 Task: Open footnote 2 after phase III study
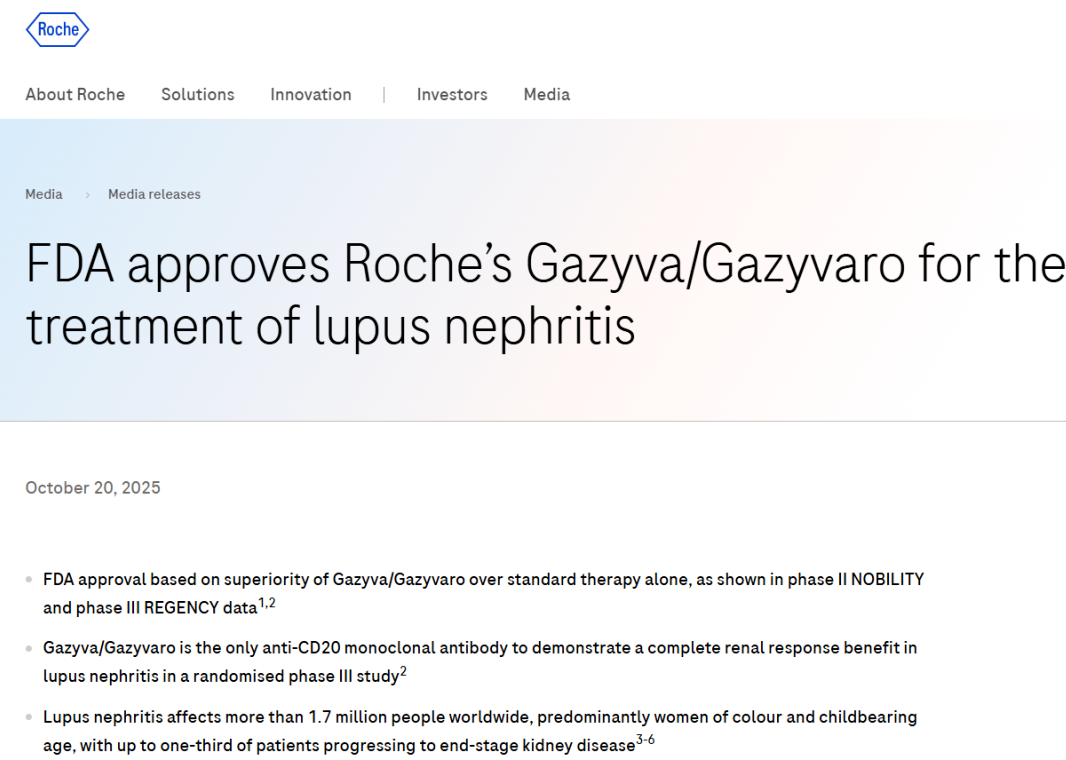pyautogui.click(x=403, y=672)
